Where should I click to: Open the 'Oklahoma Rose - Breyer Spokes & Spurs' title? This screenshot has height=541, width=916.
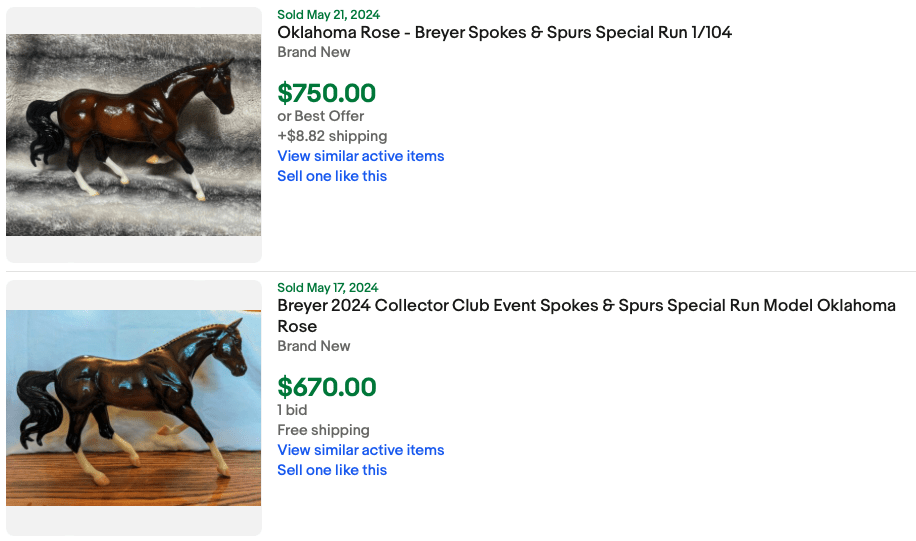pyautogui.click(x=504, y=32)
